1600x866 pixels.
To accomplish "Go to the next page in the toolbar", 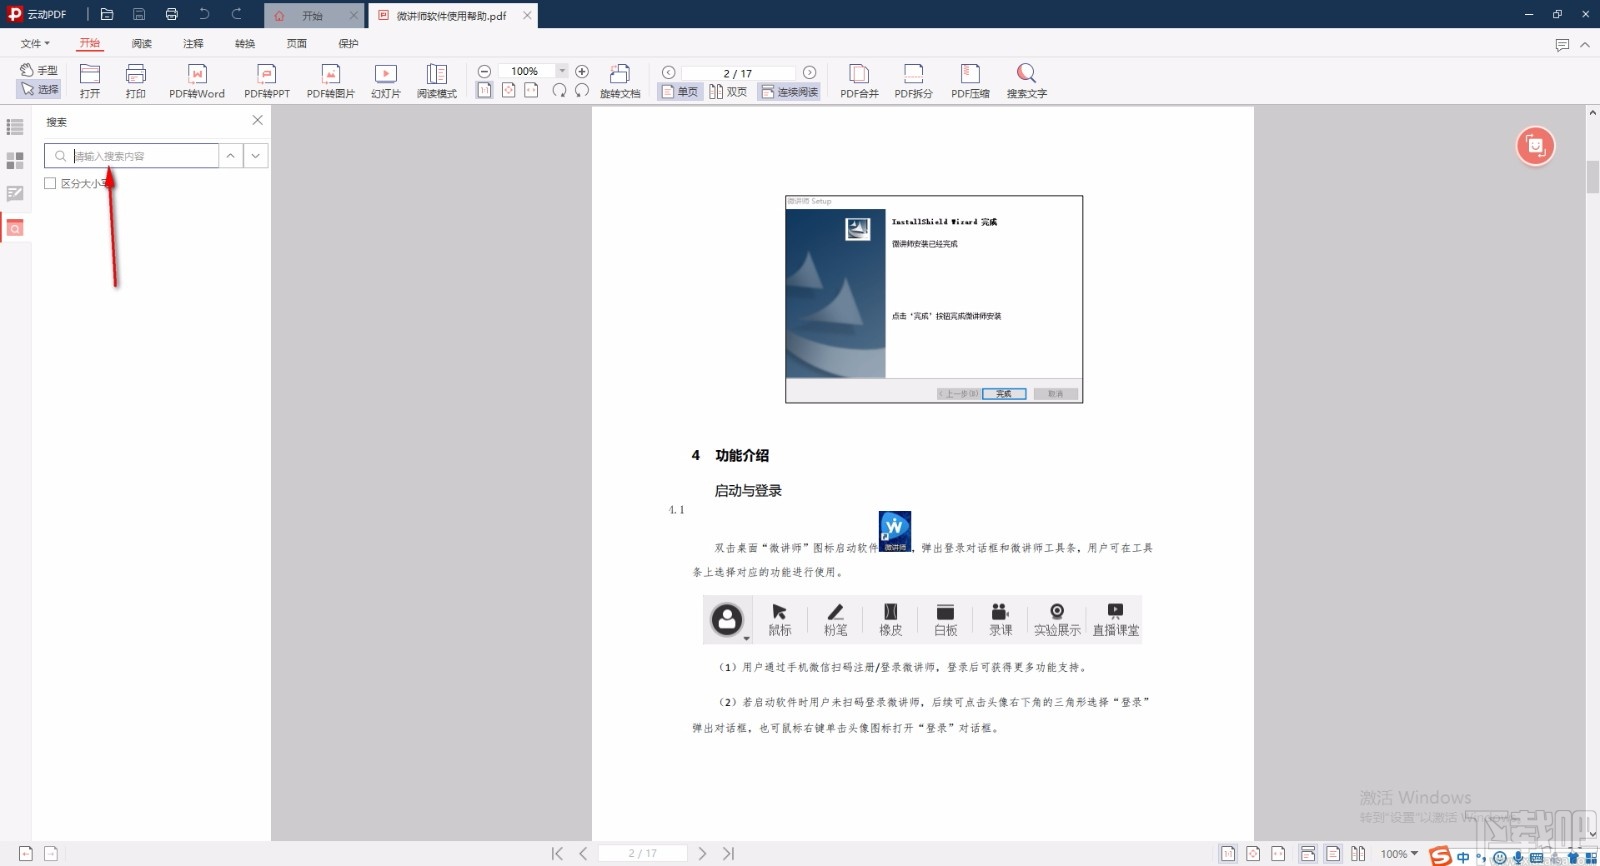I will coord(809,72).
